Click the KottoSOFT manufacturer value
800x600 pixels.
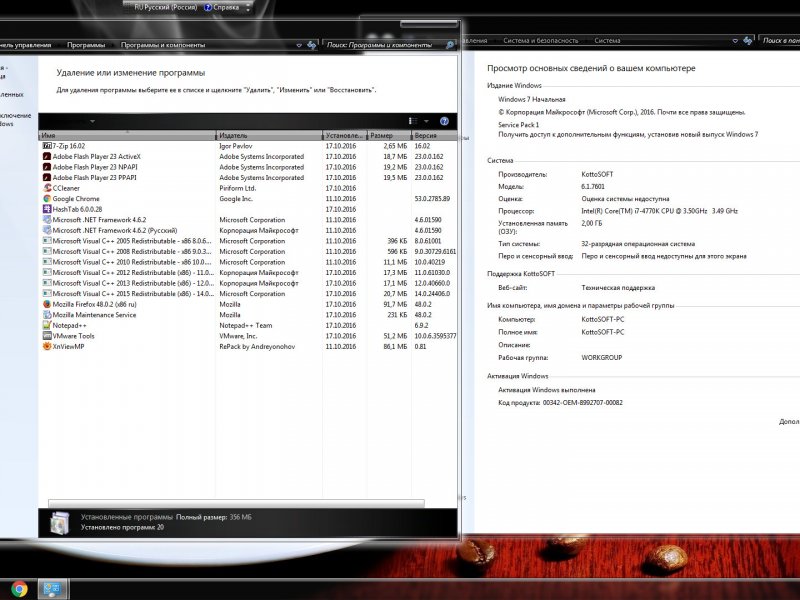click(597, 174)
